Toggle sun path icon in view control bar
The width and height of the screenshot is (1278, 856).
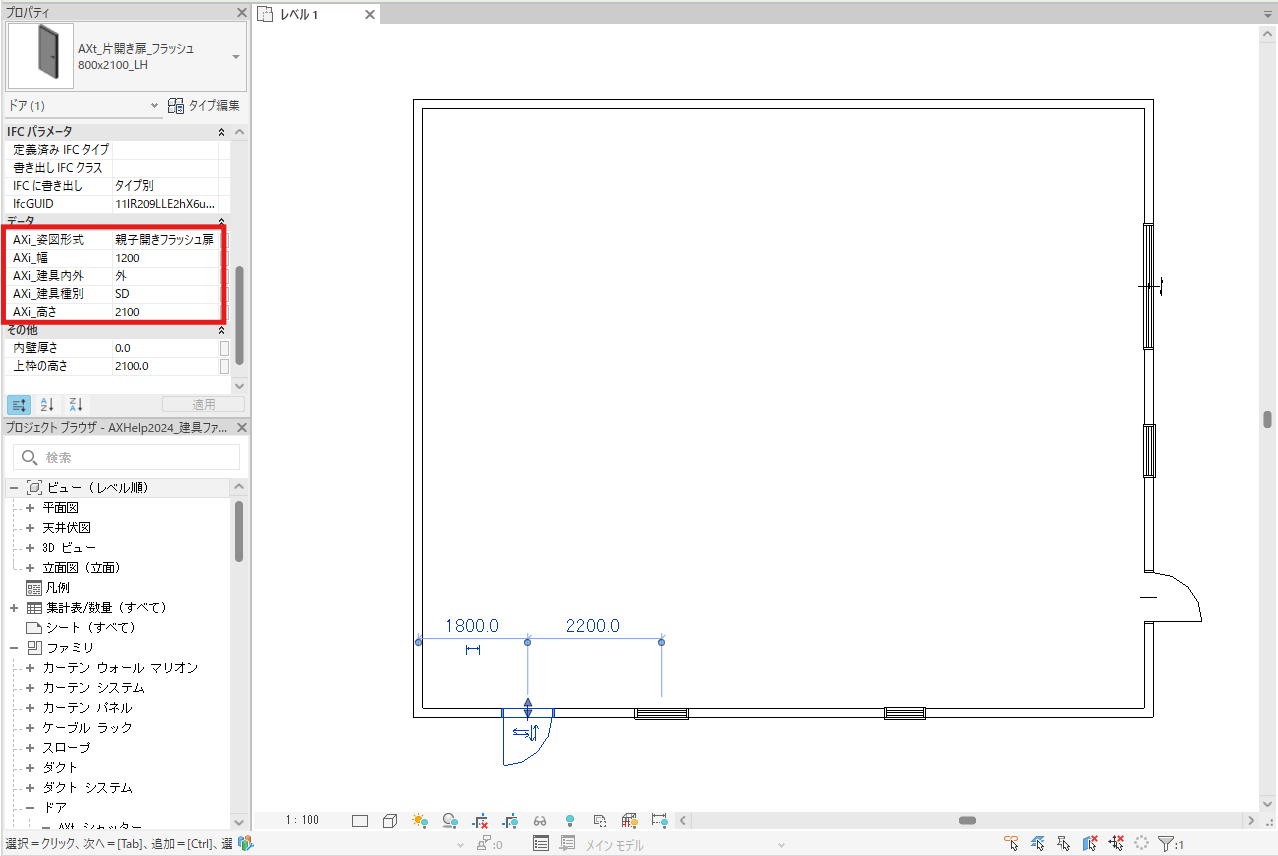[420, 821]
